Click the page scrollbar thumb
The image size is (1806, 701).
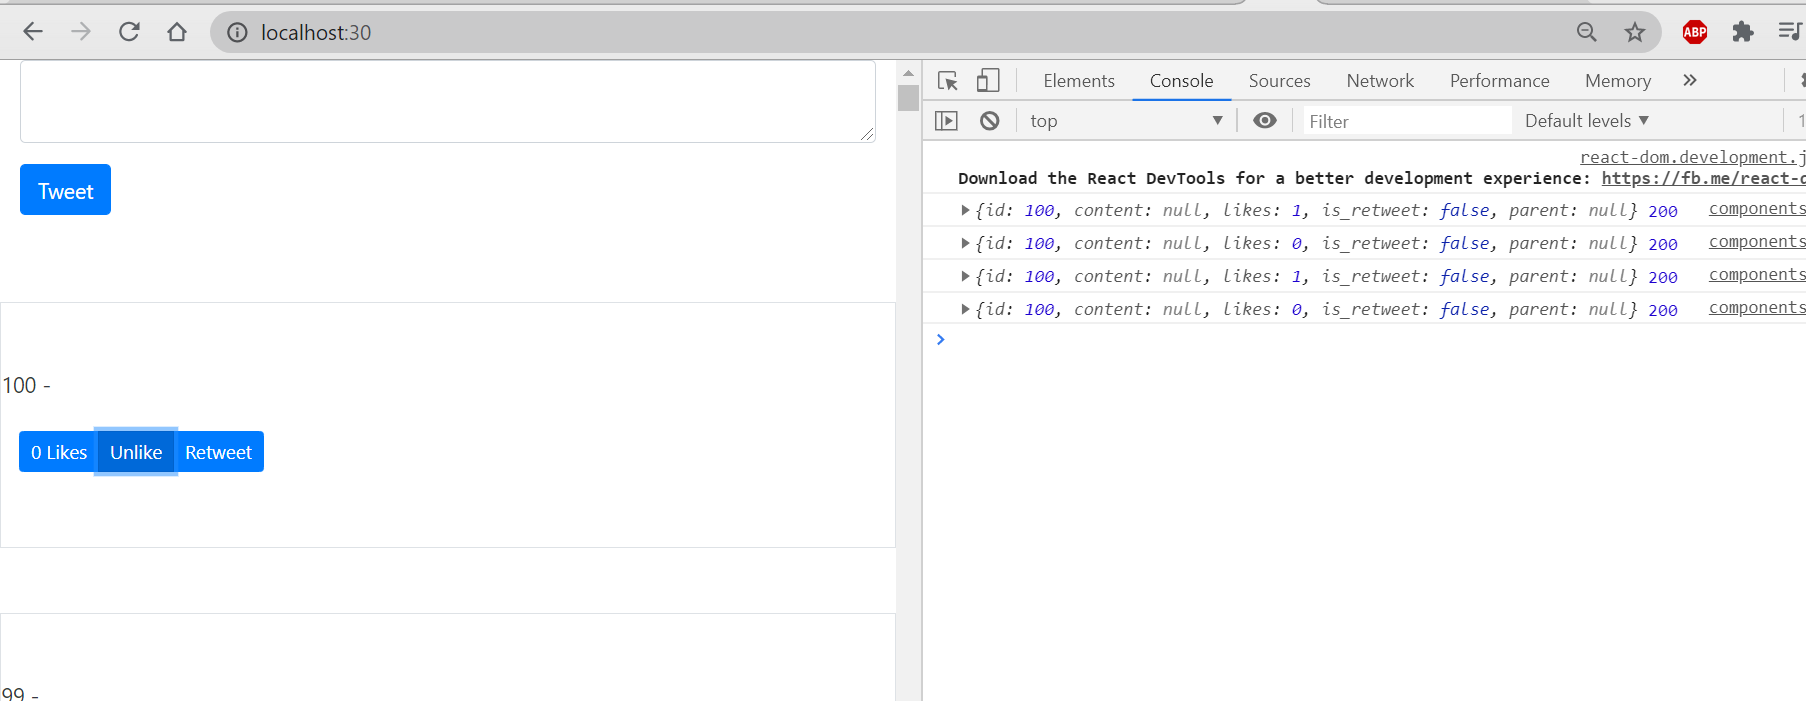pos(908,98)
